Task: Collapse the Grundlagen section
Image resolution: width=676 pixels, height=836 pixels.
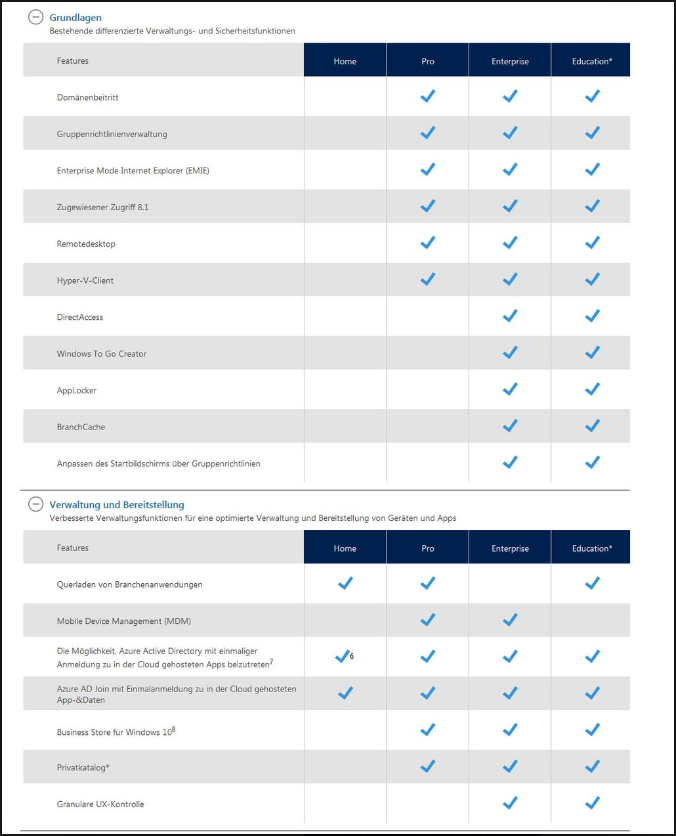Action: [36, 17]
